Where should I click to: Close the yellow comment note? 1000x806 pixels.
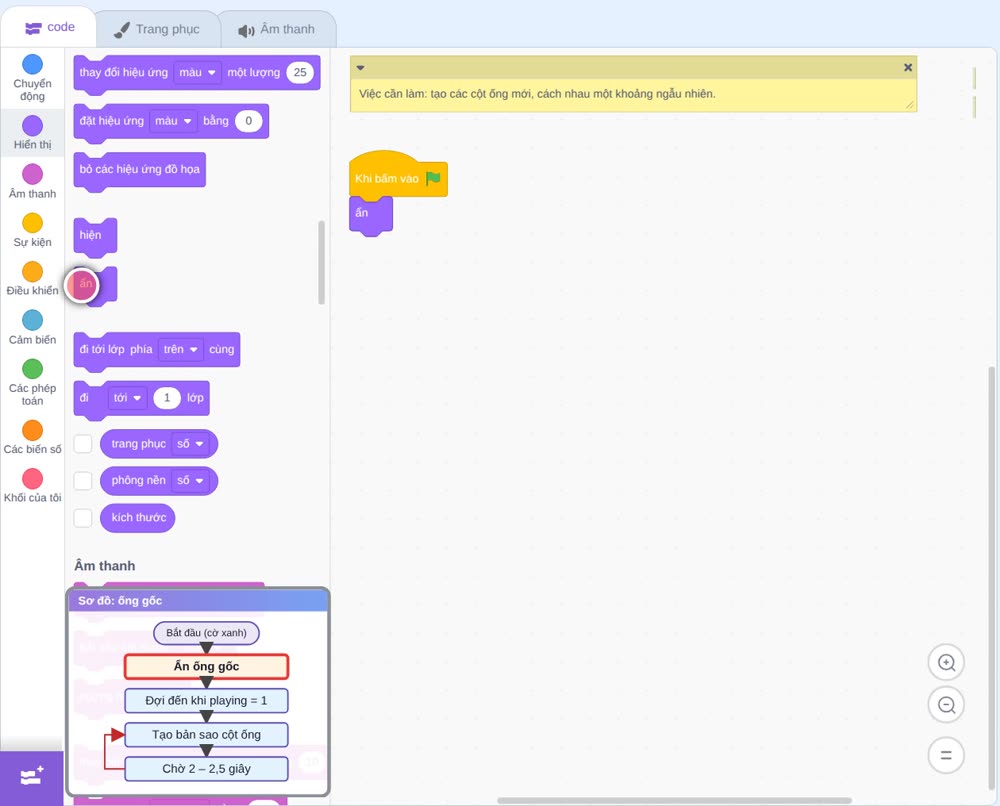click(x=908, y=68)
